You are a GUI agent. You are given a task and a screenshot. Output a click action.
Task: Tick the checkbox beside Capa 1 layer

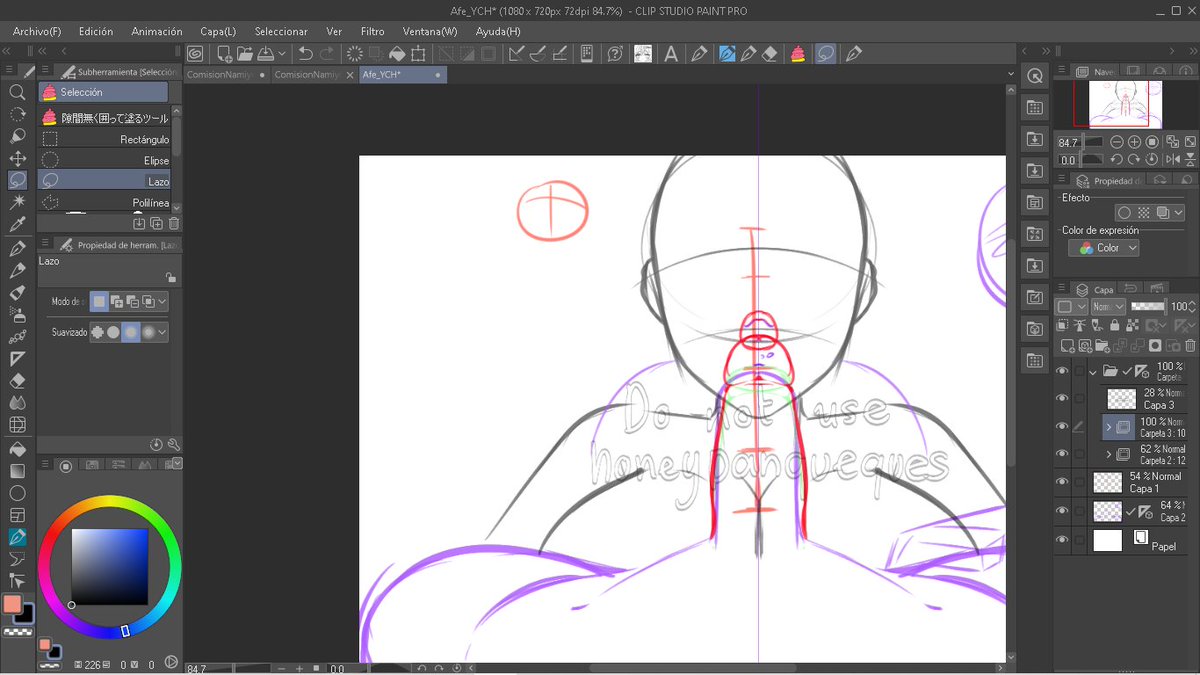coord(1079,482)
